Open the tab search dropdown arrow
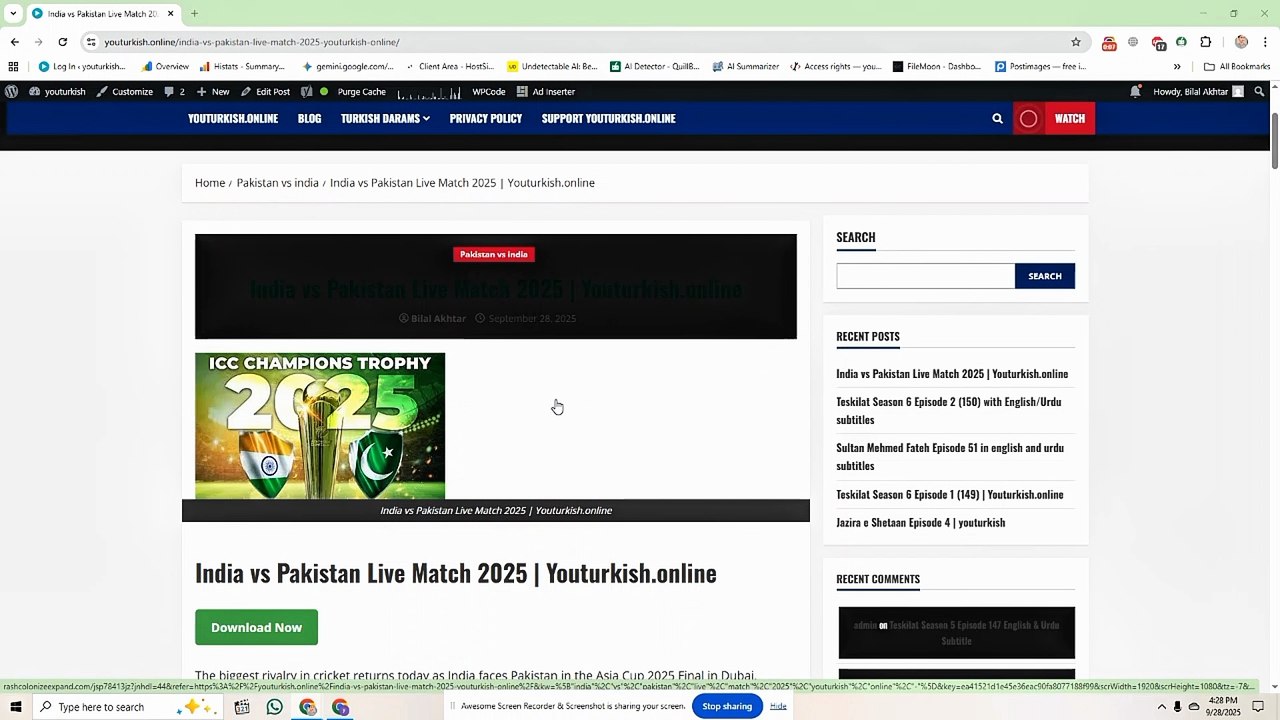Image resolution: width=1280 pixels, height=720 pixels. (13, 14)
